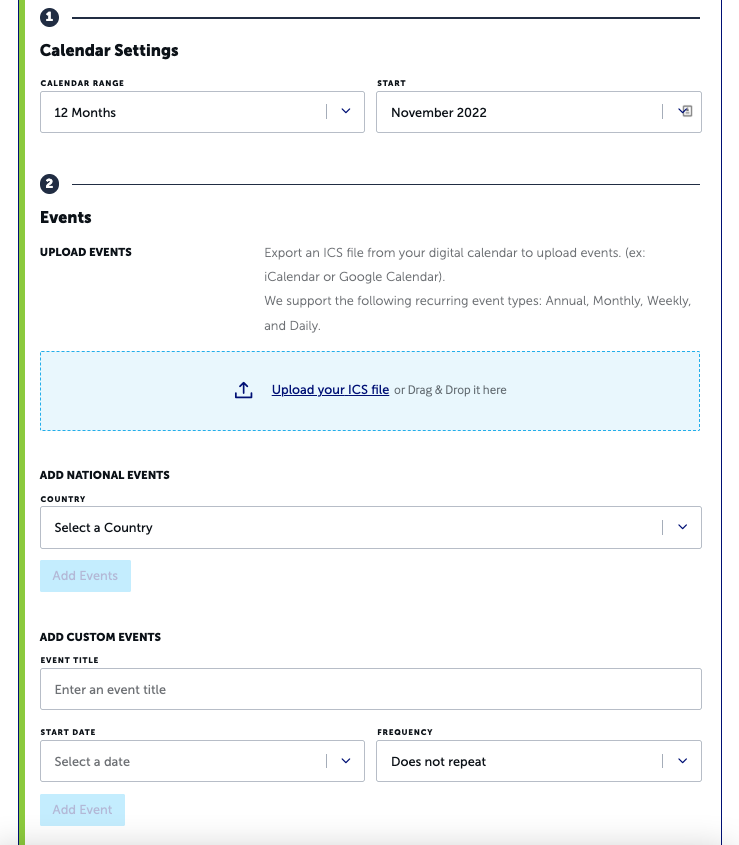This screenshot has height=845, width=739.
Task: Click the step 2 numbered circle badge
Action: pos(49,183)
